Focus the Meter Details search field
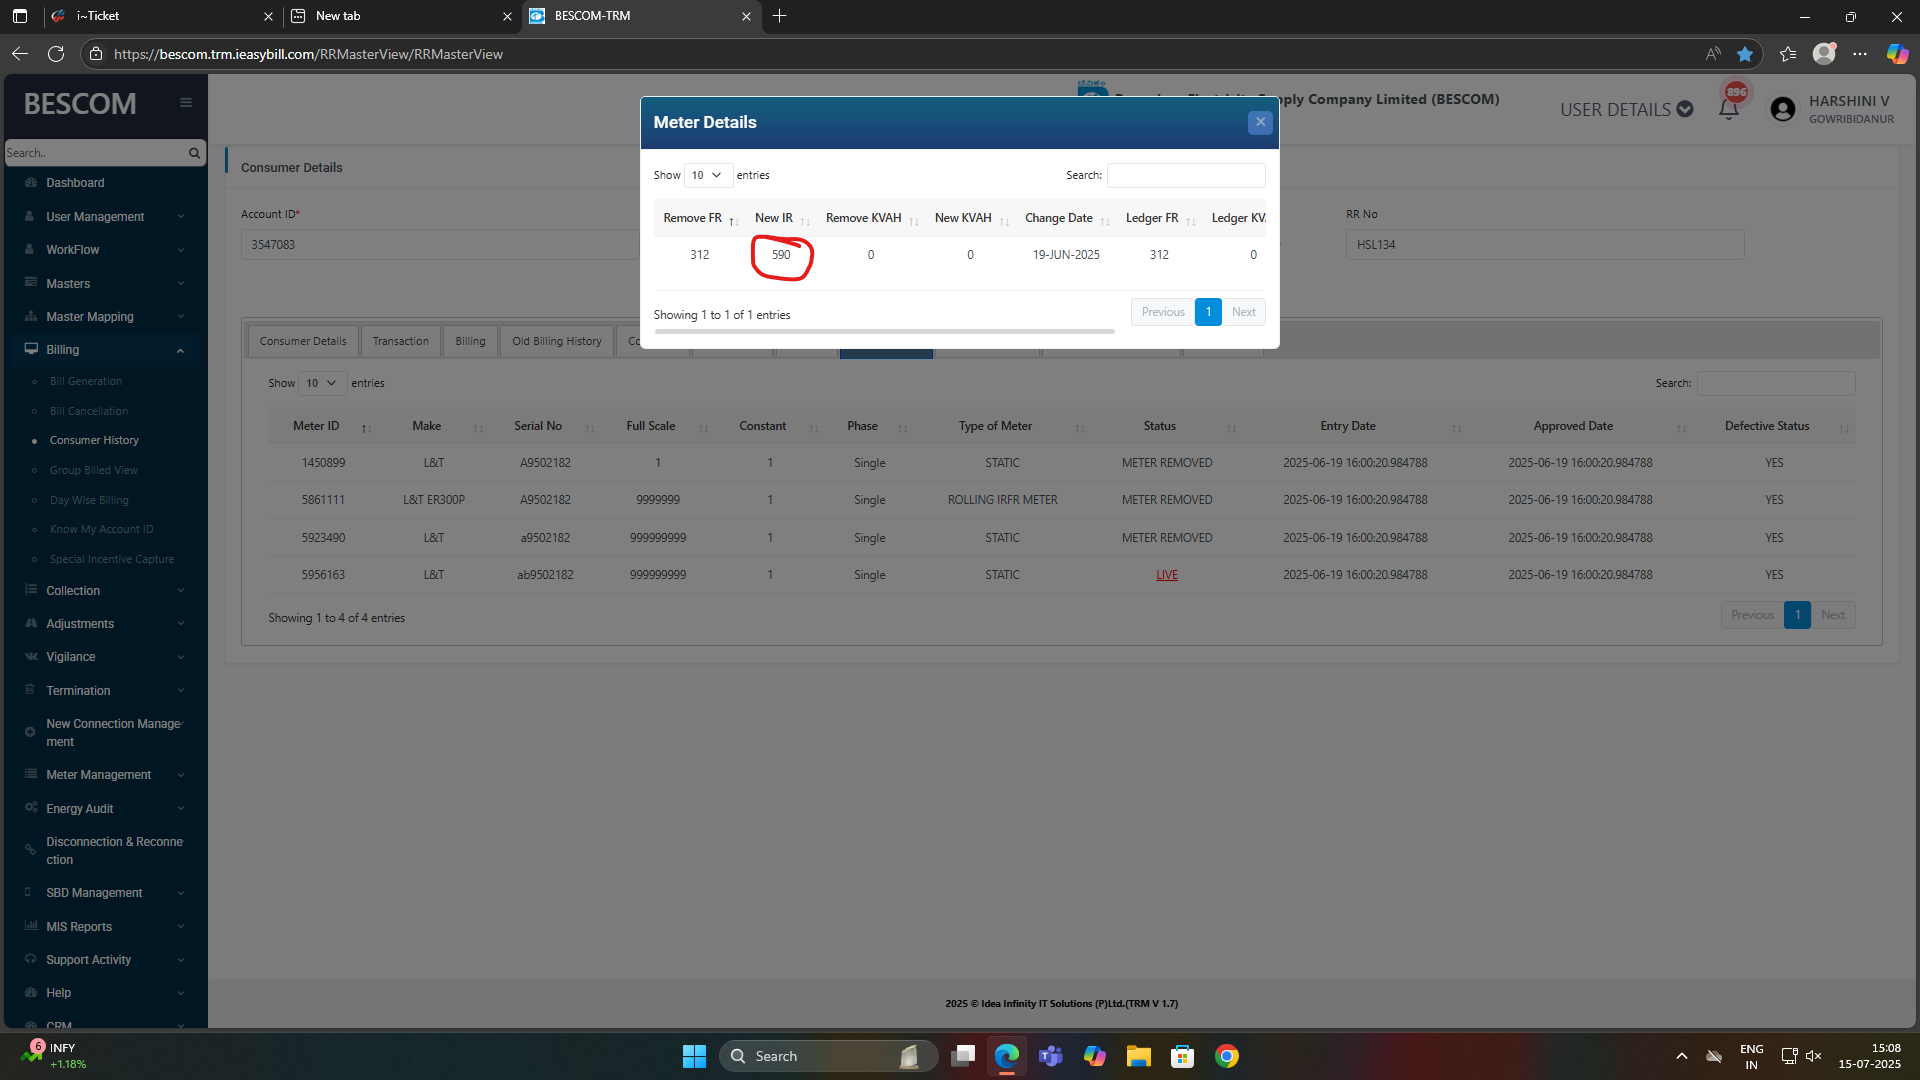 point(1186,175)
